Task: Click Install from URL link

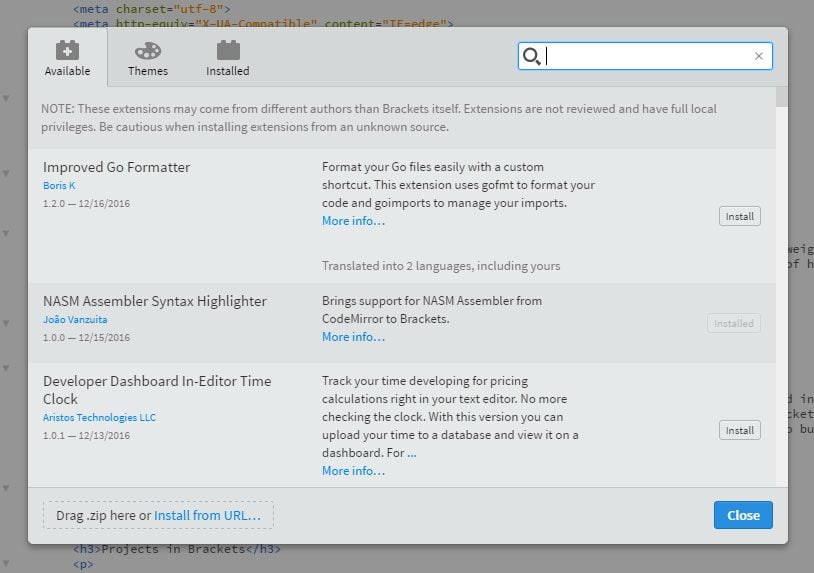Action: point(207,515)
